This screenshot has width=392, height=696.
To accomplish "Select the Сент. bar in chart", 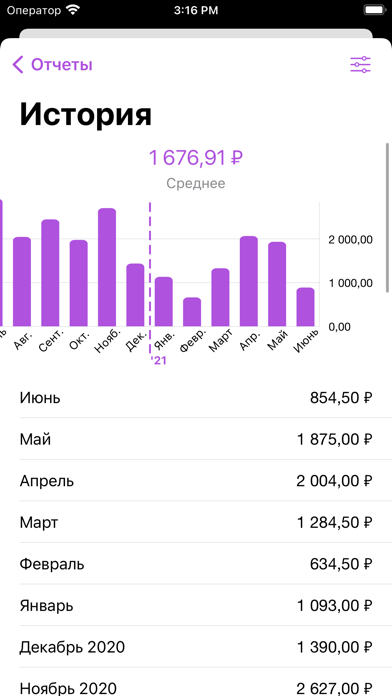I will [50, 273].
